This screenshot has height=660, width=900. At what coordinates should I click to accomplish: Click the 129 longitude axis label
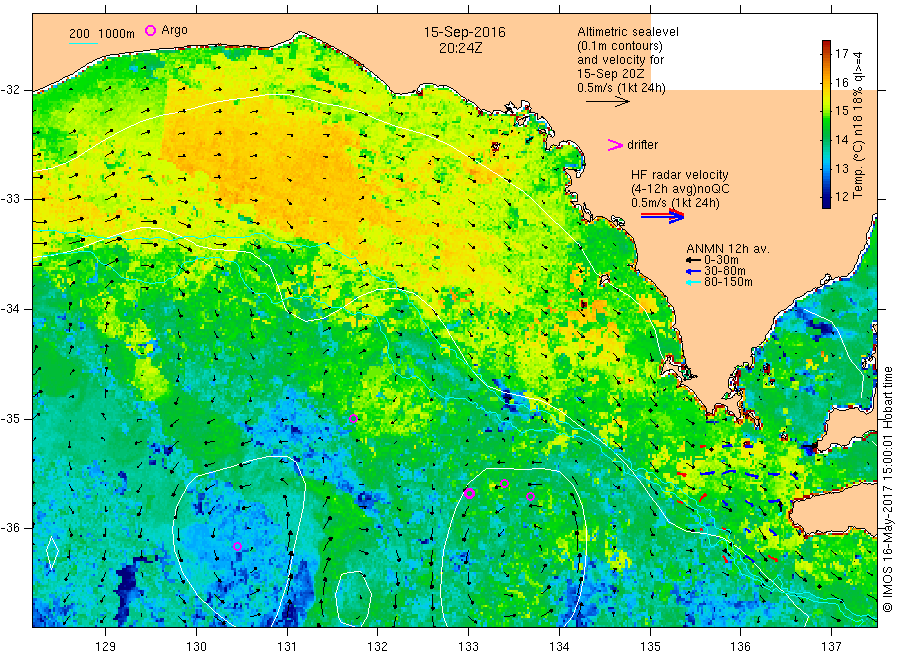click(106, 647)
